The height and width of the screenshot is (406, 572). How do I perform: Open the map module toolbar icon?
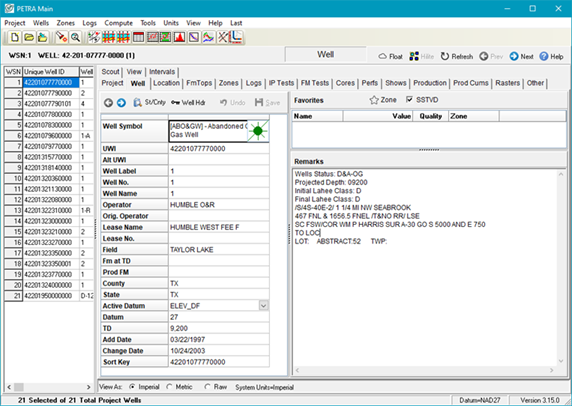(94, 37)
